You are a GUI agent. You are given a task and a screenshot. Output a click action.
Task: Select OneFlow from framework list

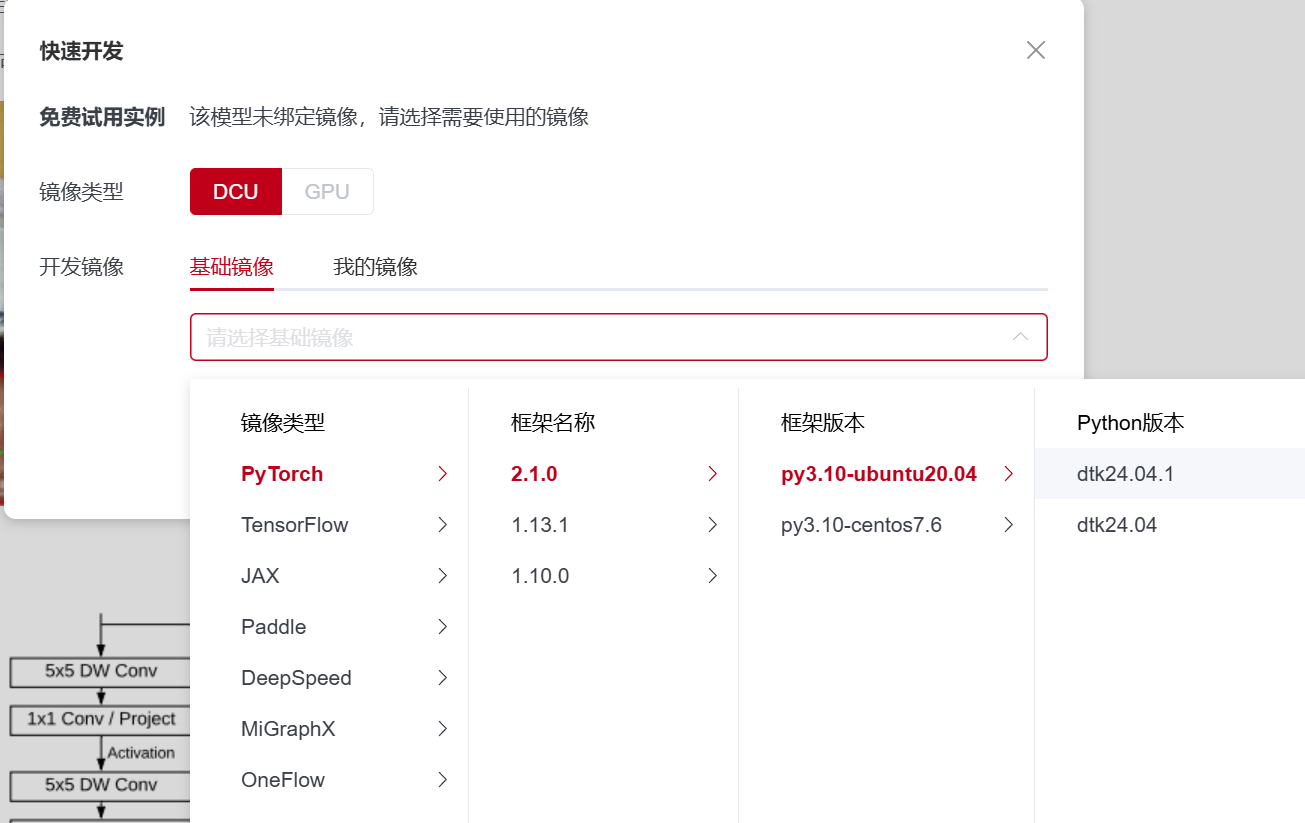point(283,780)
